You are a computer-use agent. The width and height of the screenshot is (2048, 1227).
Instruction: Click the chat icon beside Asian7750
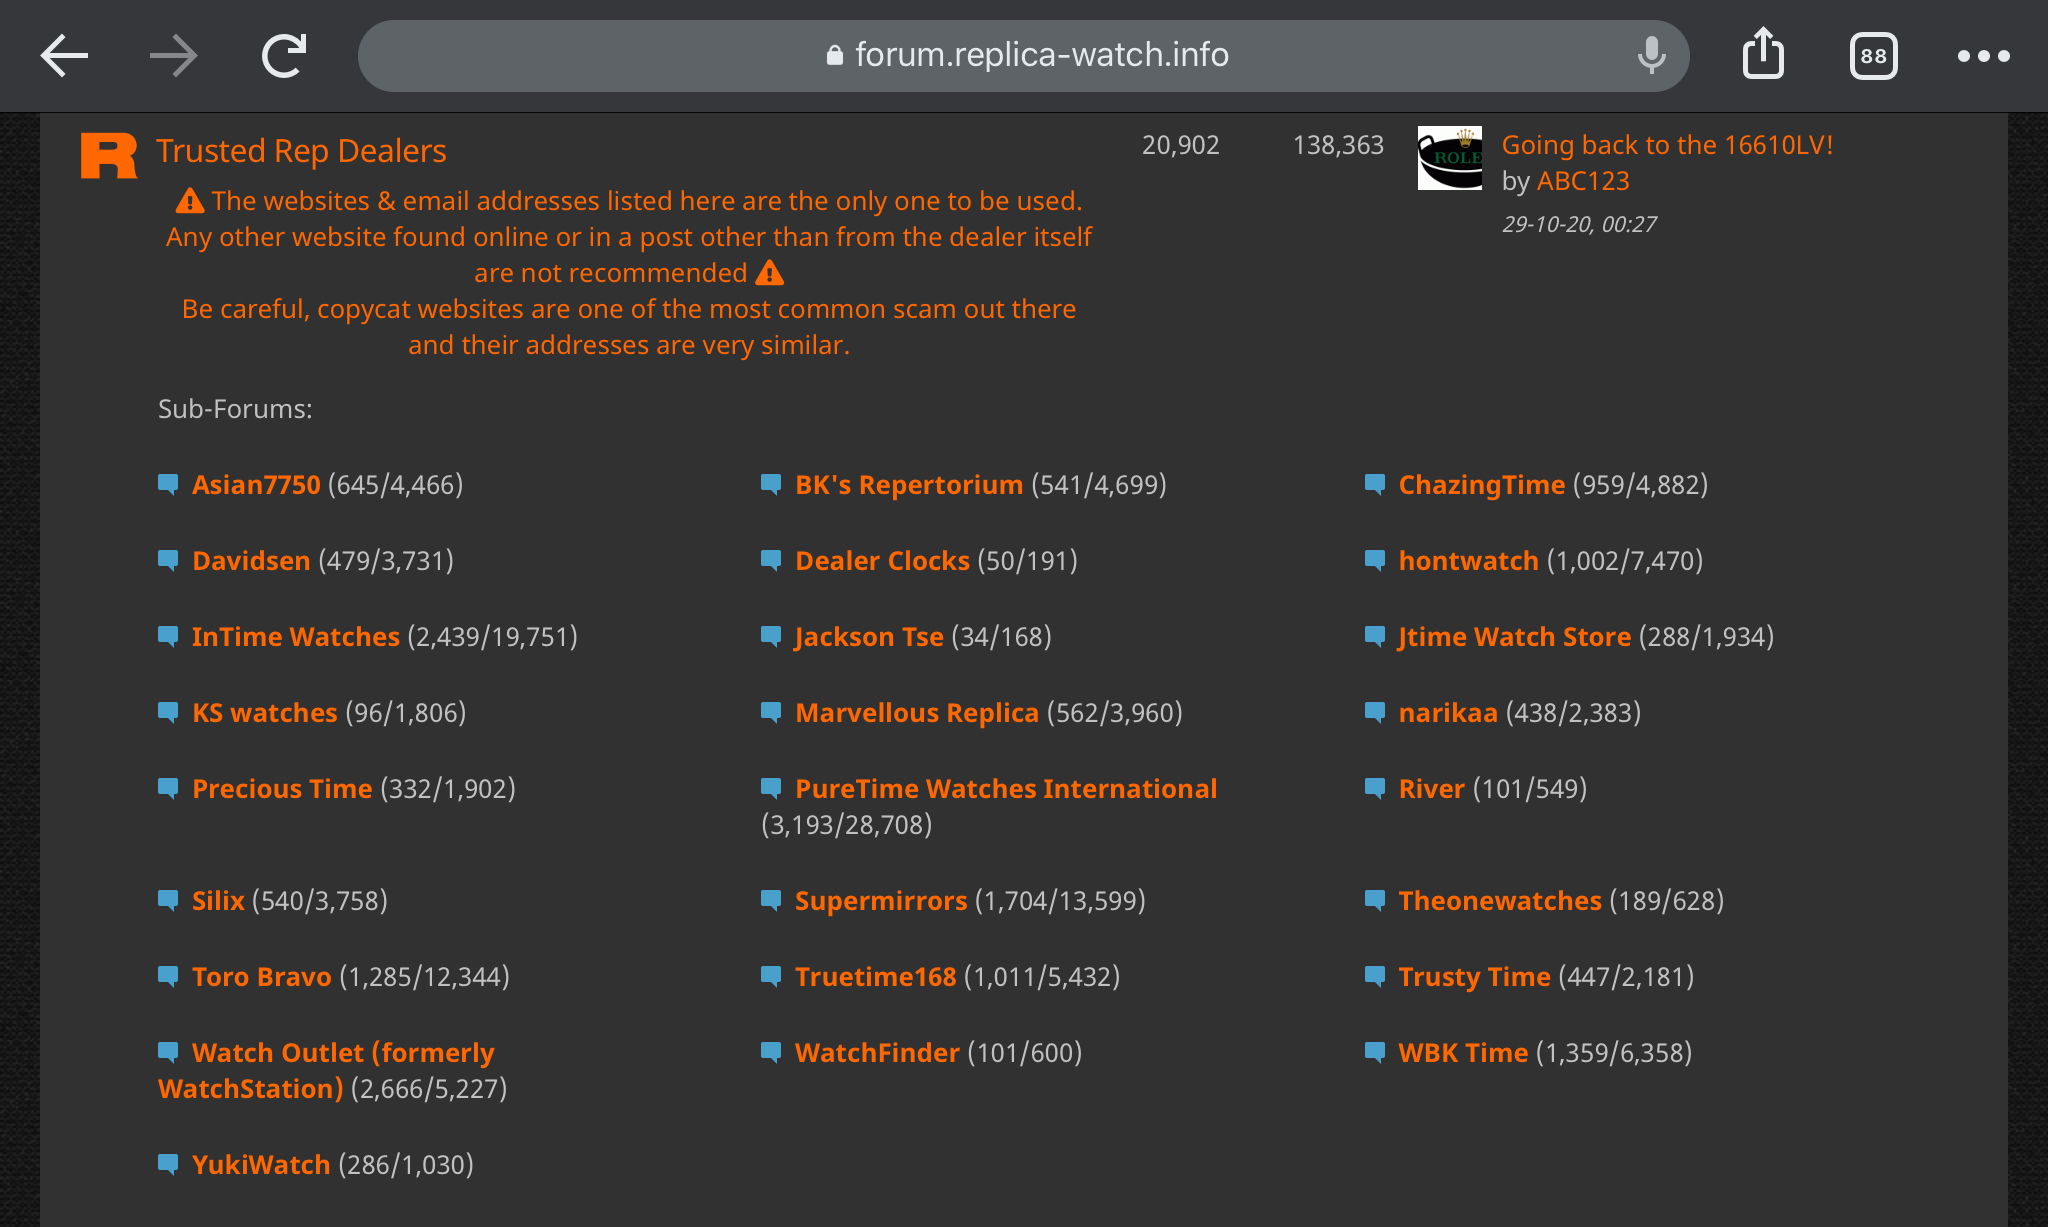[168, 484]
